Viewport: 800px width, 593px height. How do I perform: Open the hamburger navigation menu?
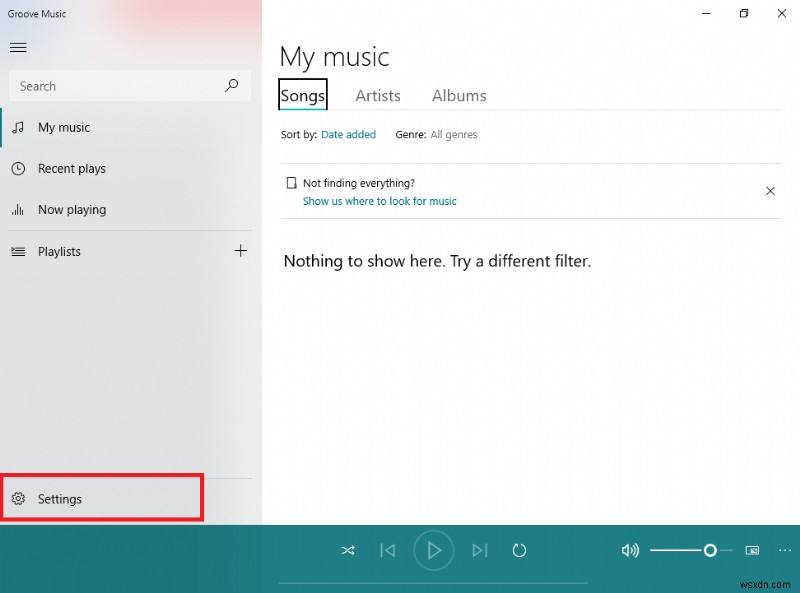pos(18,47)
